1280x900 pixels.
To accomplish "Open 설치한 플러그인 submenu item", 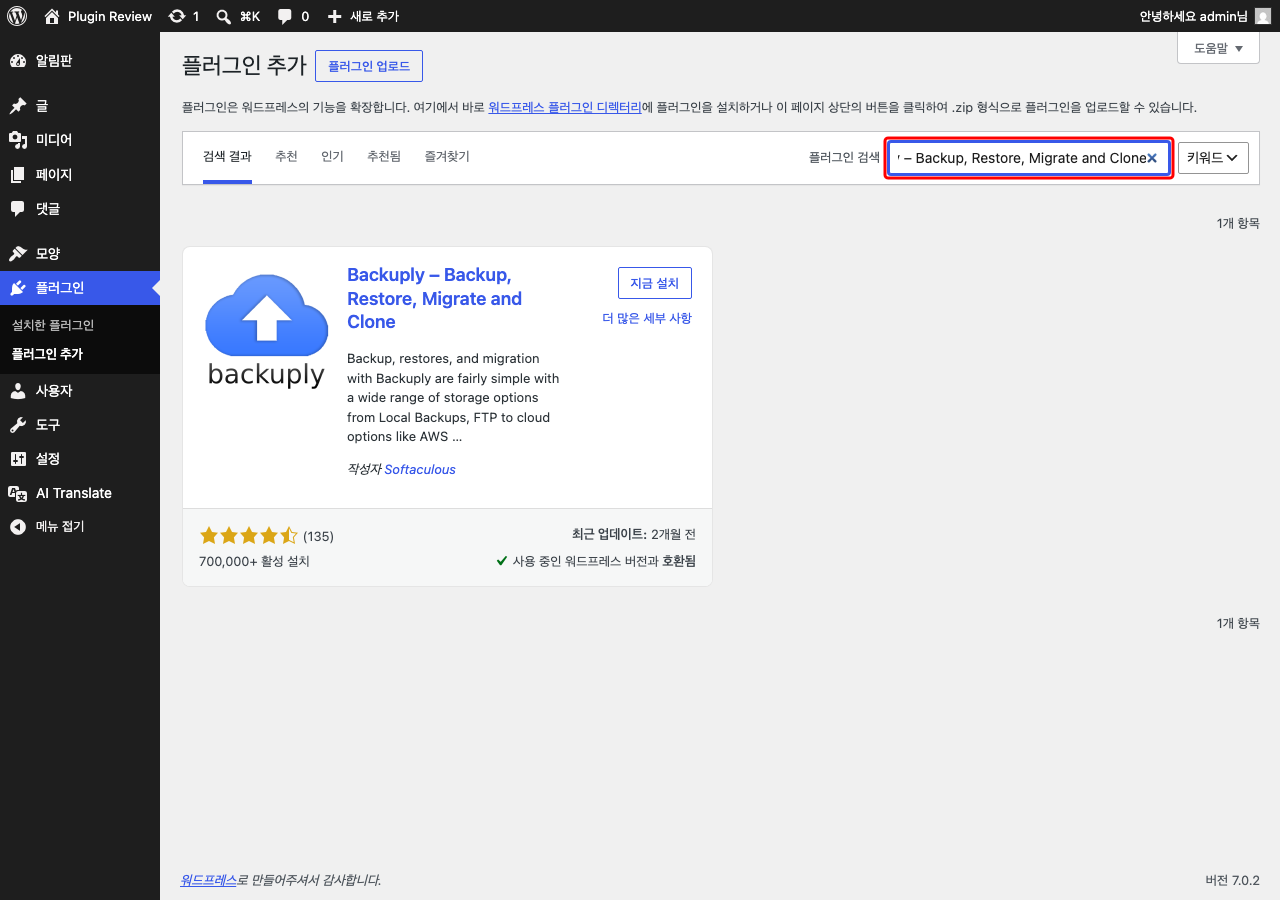I will (x=53, y=325).
